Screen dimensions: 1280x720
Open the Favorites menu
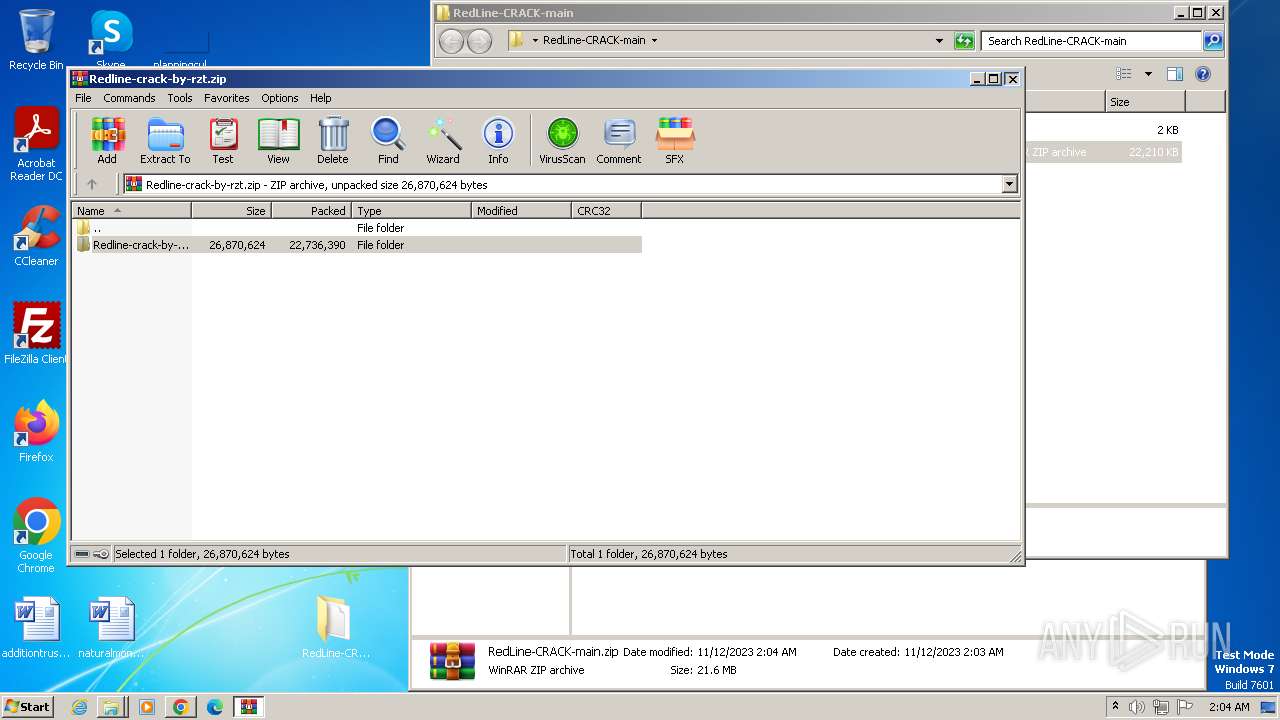(227, 98)
